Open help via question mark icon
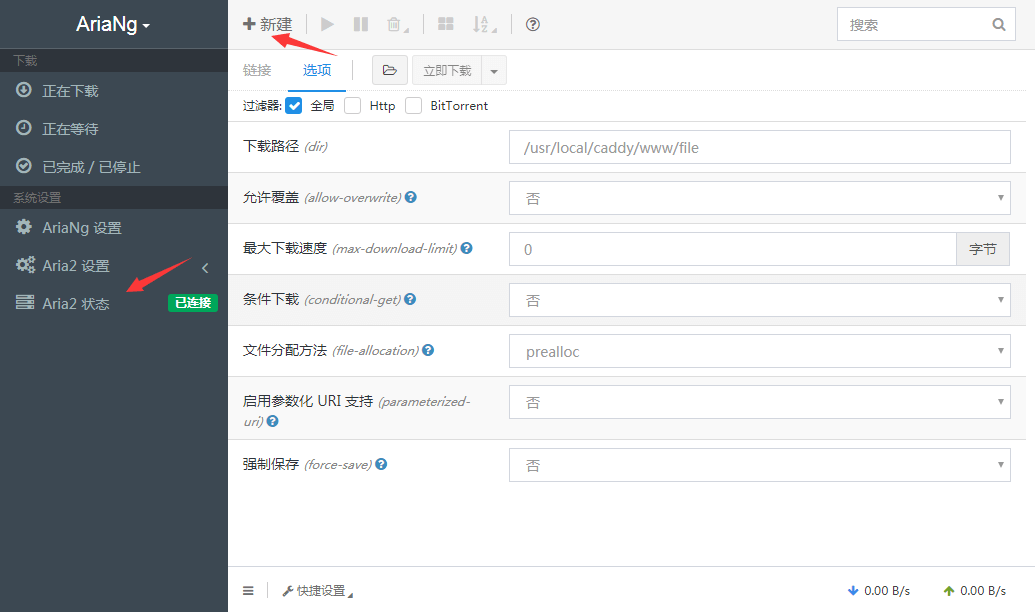Viewport: 1035px width, 612px height. click(533, 24)
